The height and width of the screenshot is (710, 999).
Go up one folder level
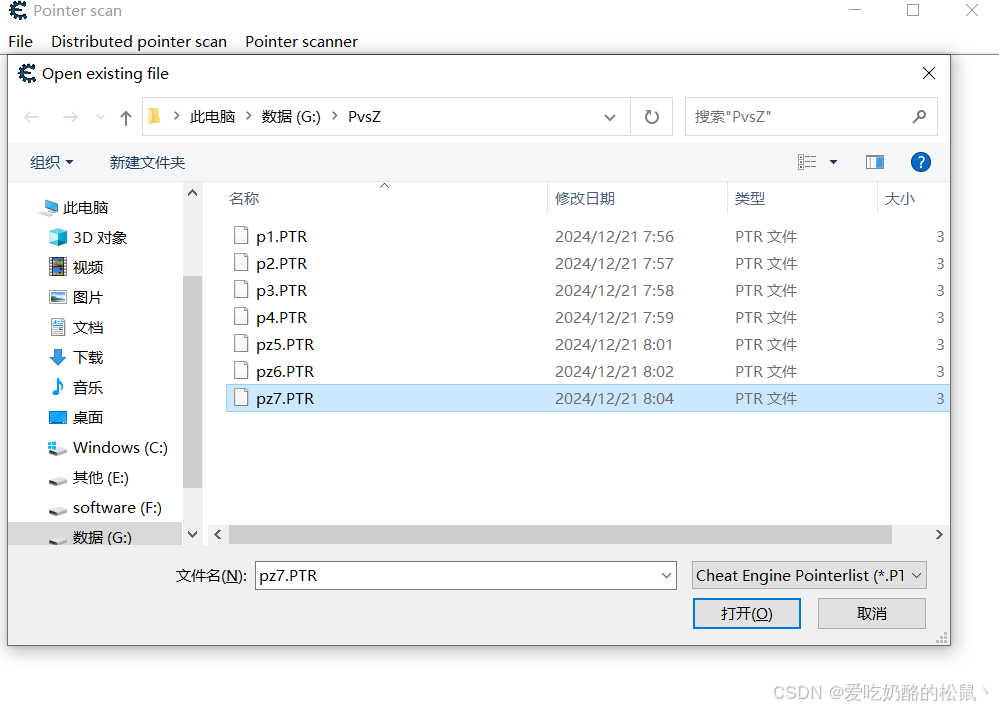point(126,117)
